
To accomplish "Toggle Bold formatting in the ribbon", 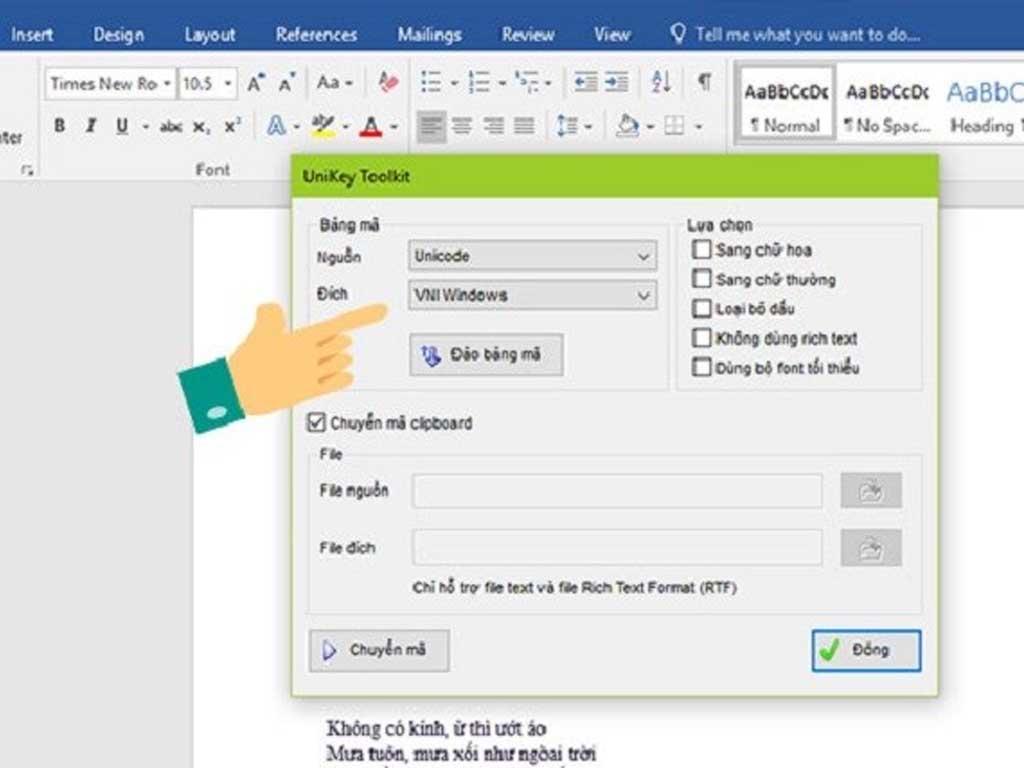I will click(x=59, y=125).
